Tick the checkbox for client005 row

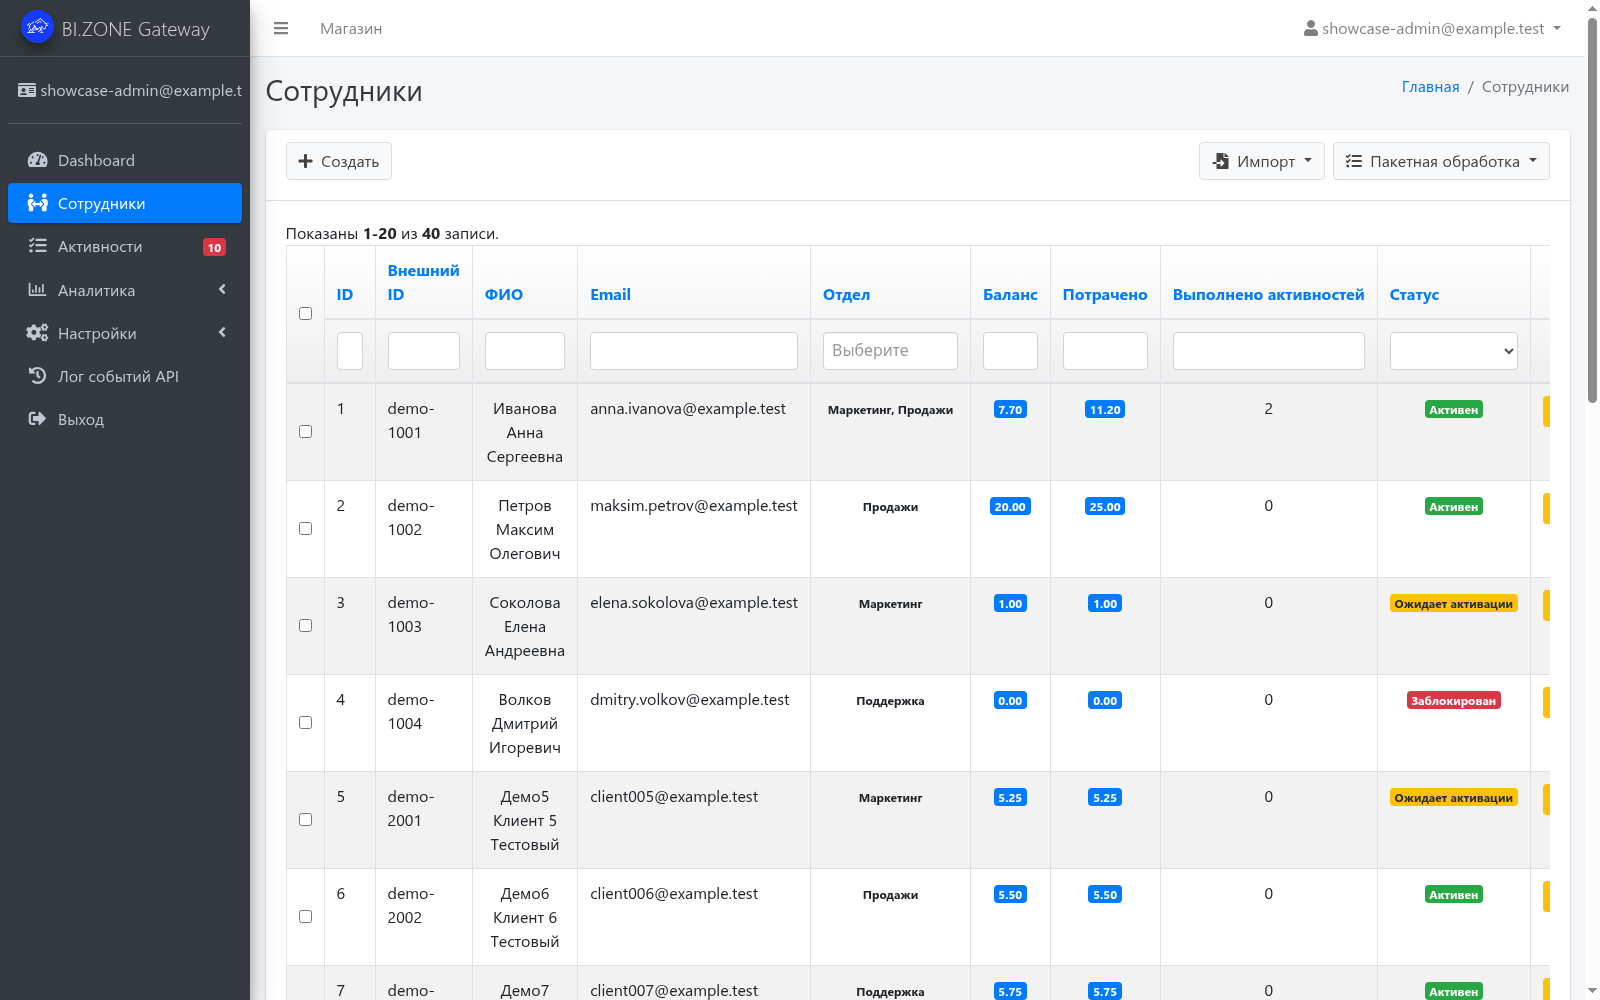pyautogui.click(x=305, y=820)
